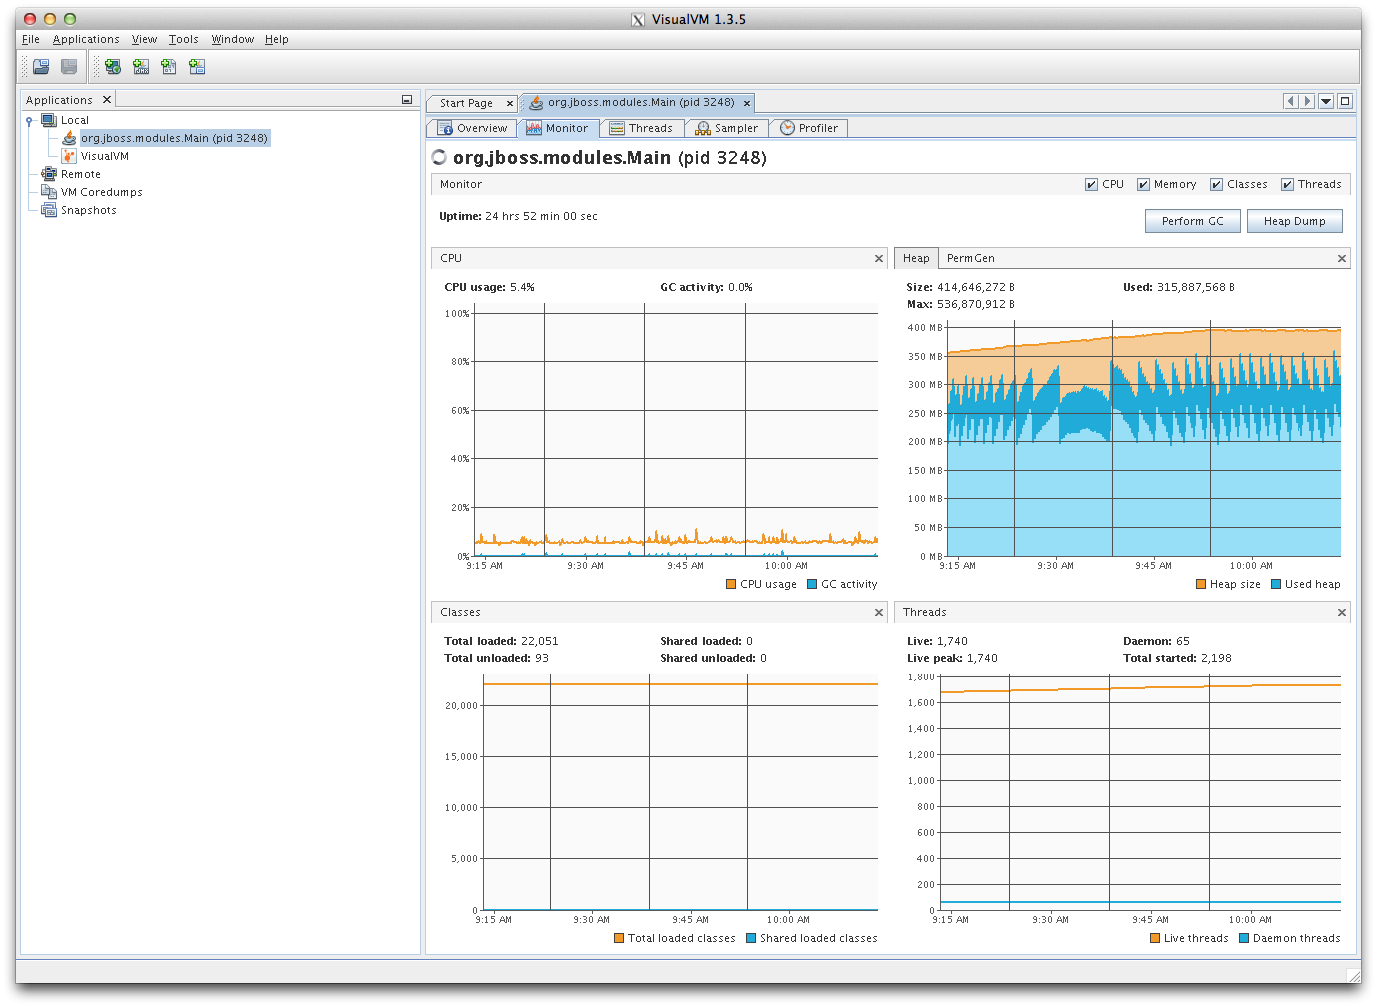Open the File menu
The image size is (1377, 1007).
tap(31, 40)
